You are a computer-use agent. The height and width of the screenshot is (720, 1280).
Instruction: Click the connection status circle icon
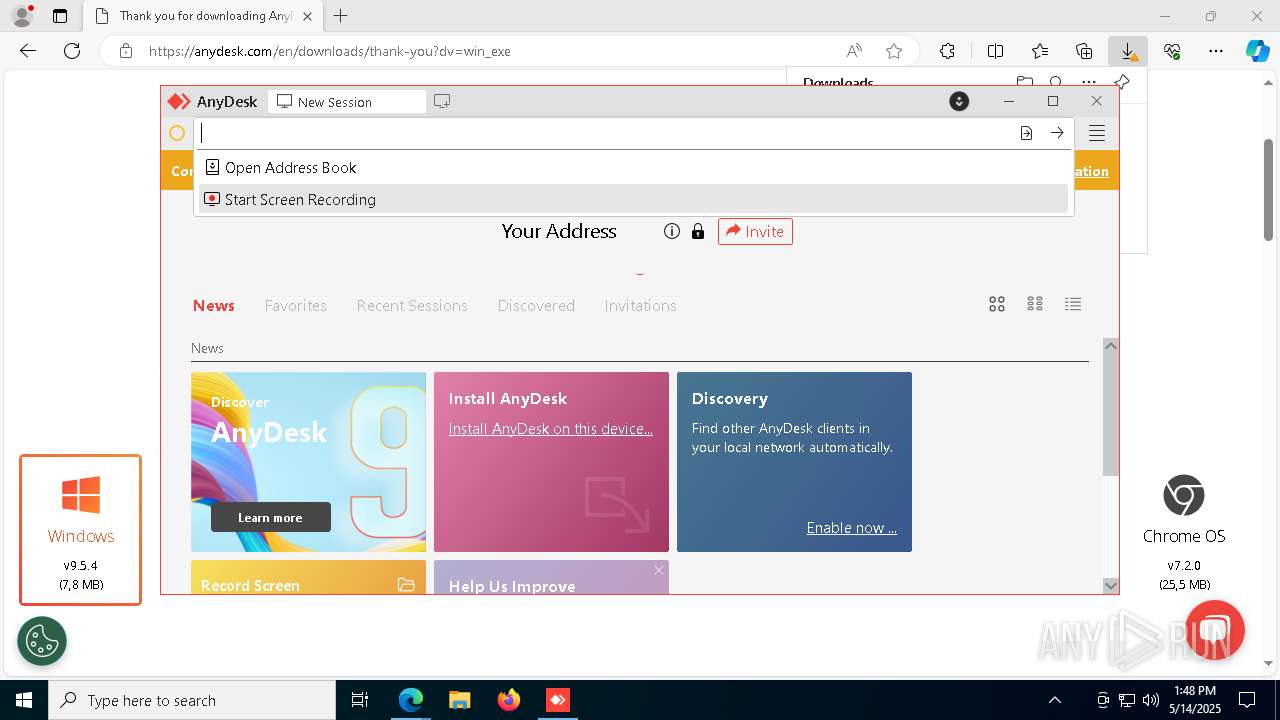click(177, 133)
